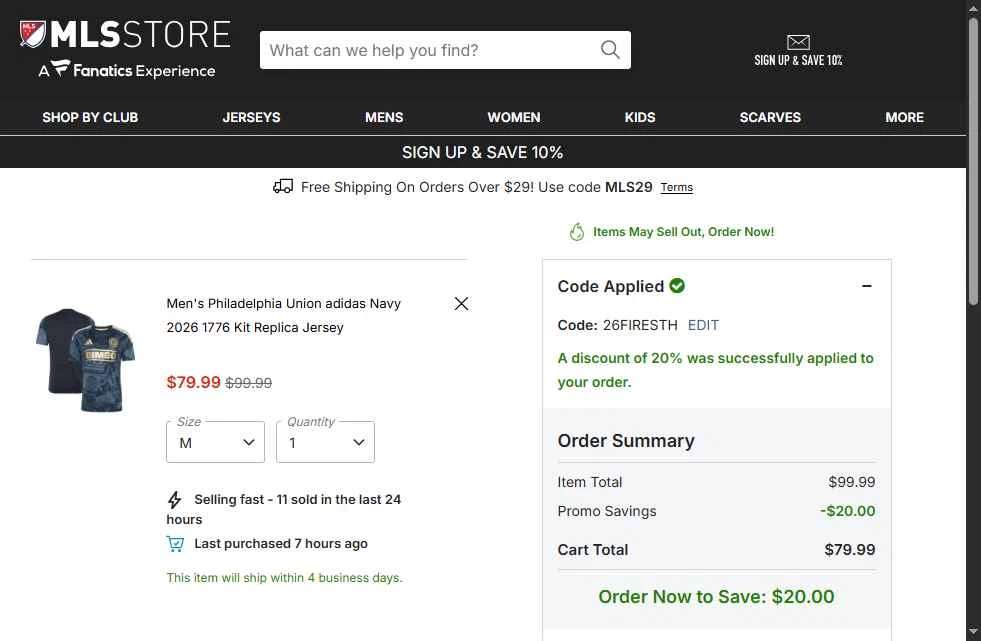Click the free shipping truck icon
981x641 pixels.
[x=283, y=186]
